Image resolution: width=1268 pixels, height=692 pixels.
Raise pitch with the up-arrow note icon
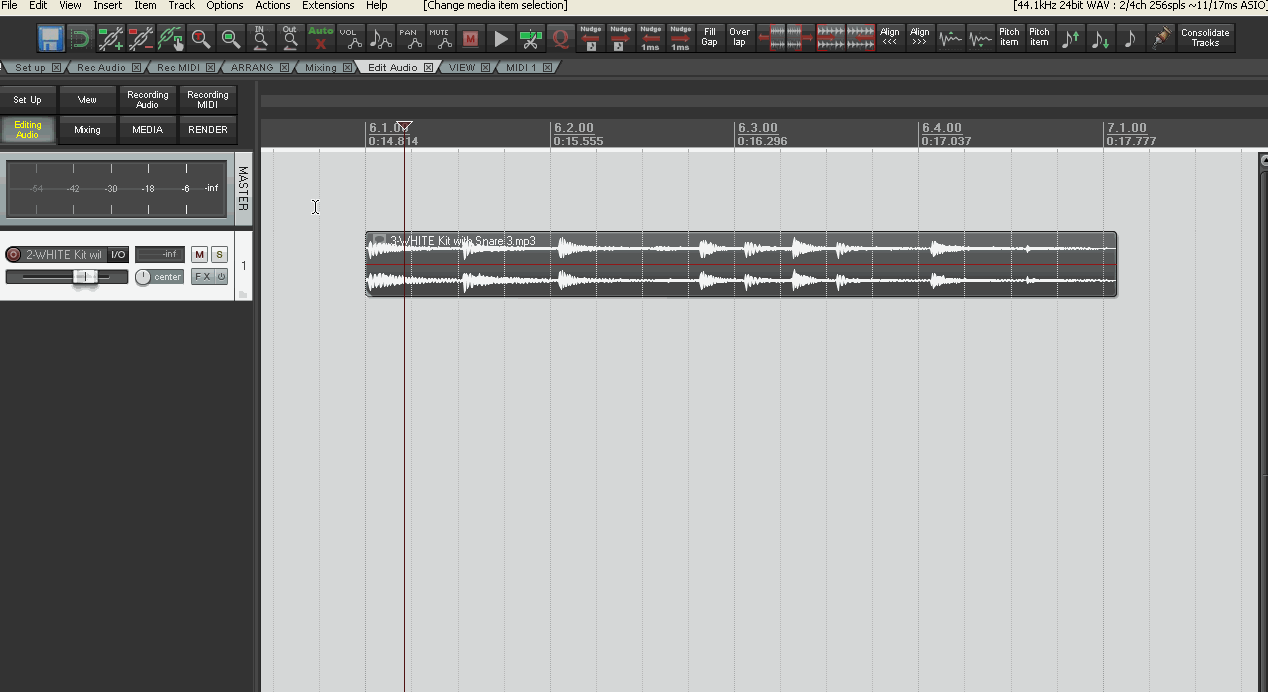pyautogui.click(x=1071, y=37)
